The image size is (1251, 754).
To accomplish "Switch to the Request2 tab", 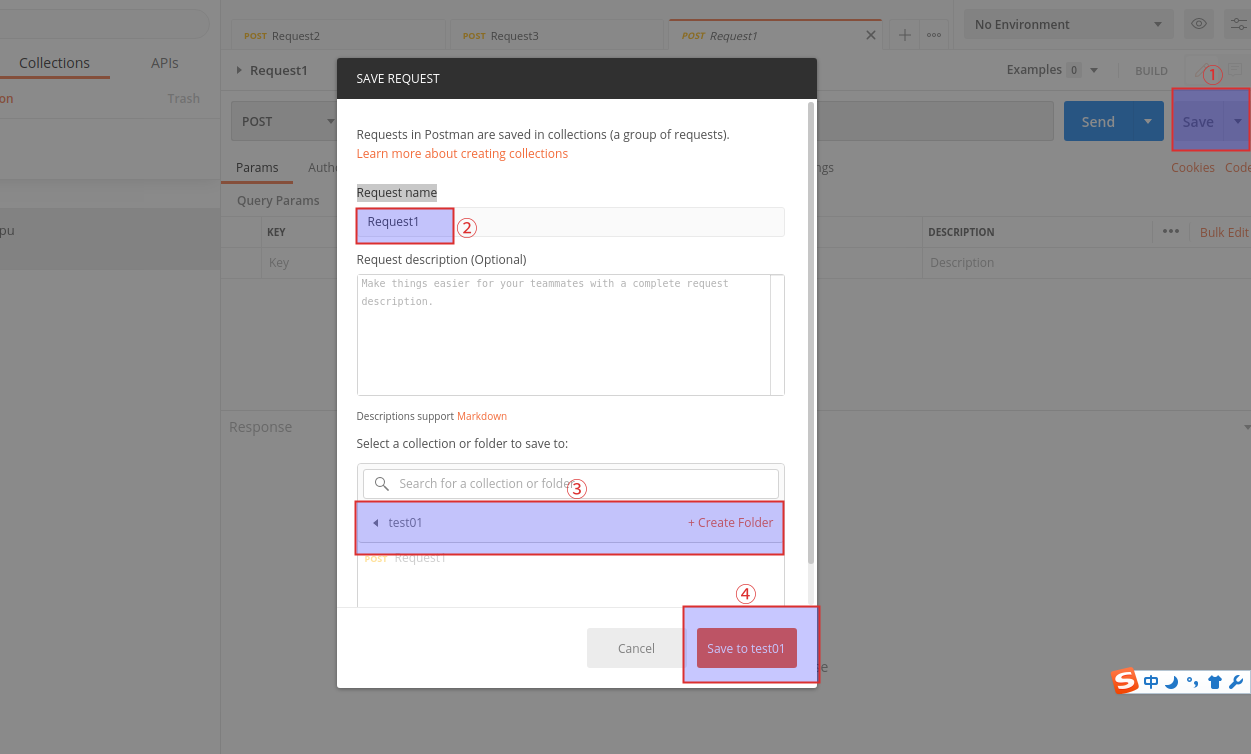I will tap(336, 35).
